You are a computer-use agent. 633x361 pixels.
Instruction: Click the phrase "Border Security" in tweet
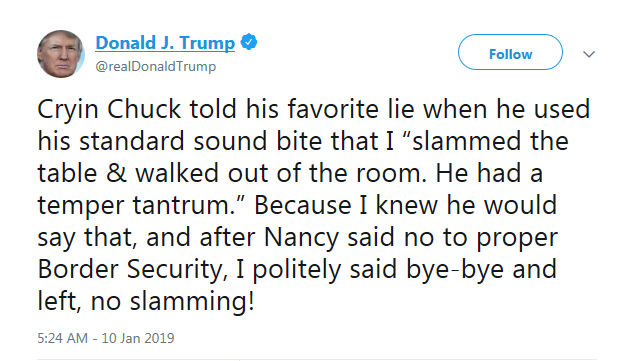(131, 270)
